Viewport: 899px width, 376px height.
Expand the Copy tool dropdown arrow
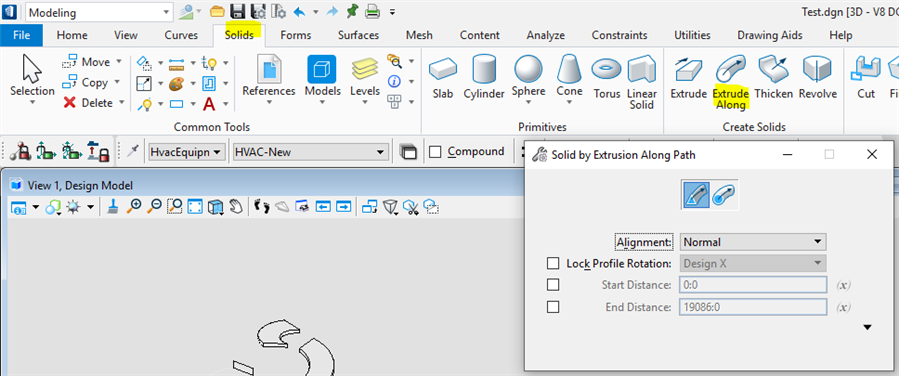(x=116, y=83)
